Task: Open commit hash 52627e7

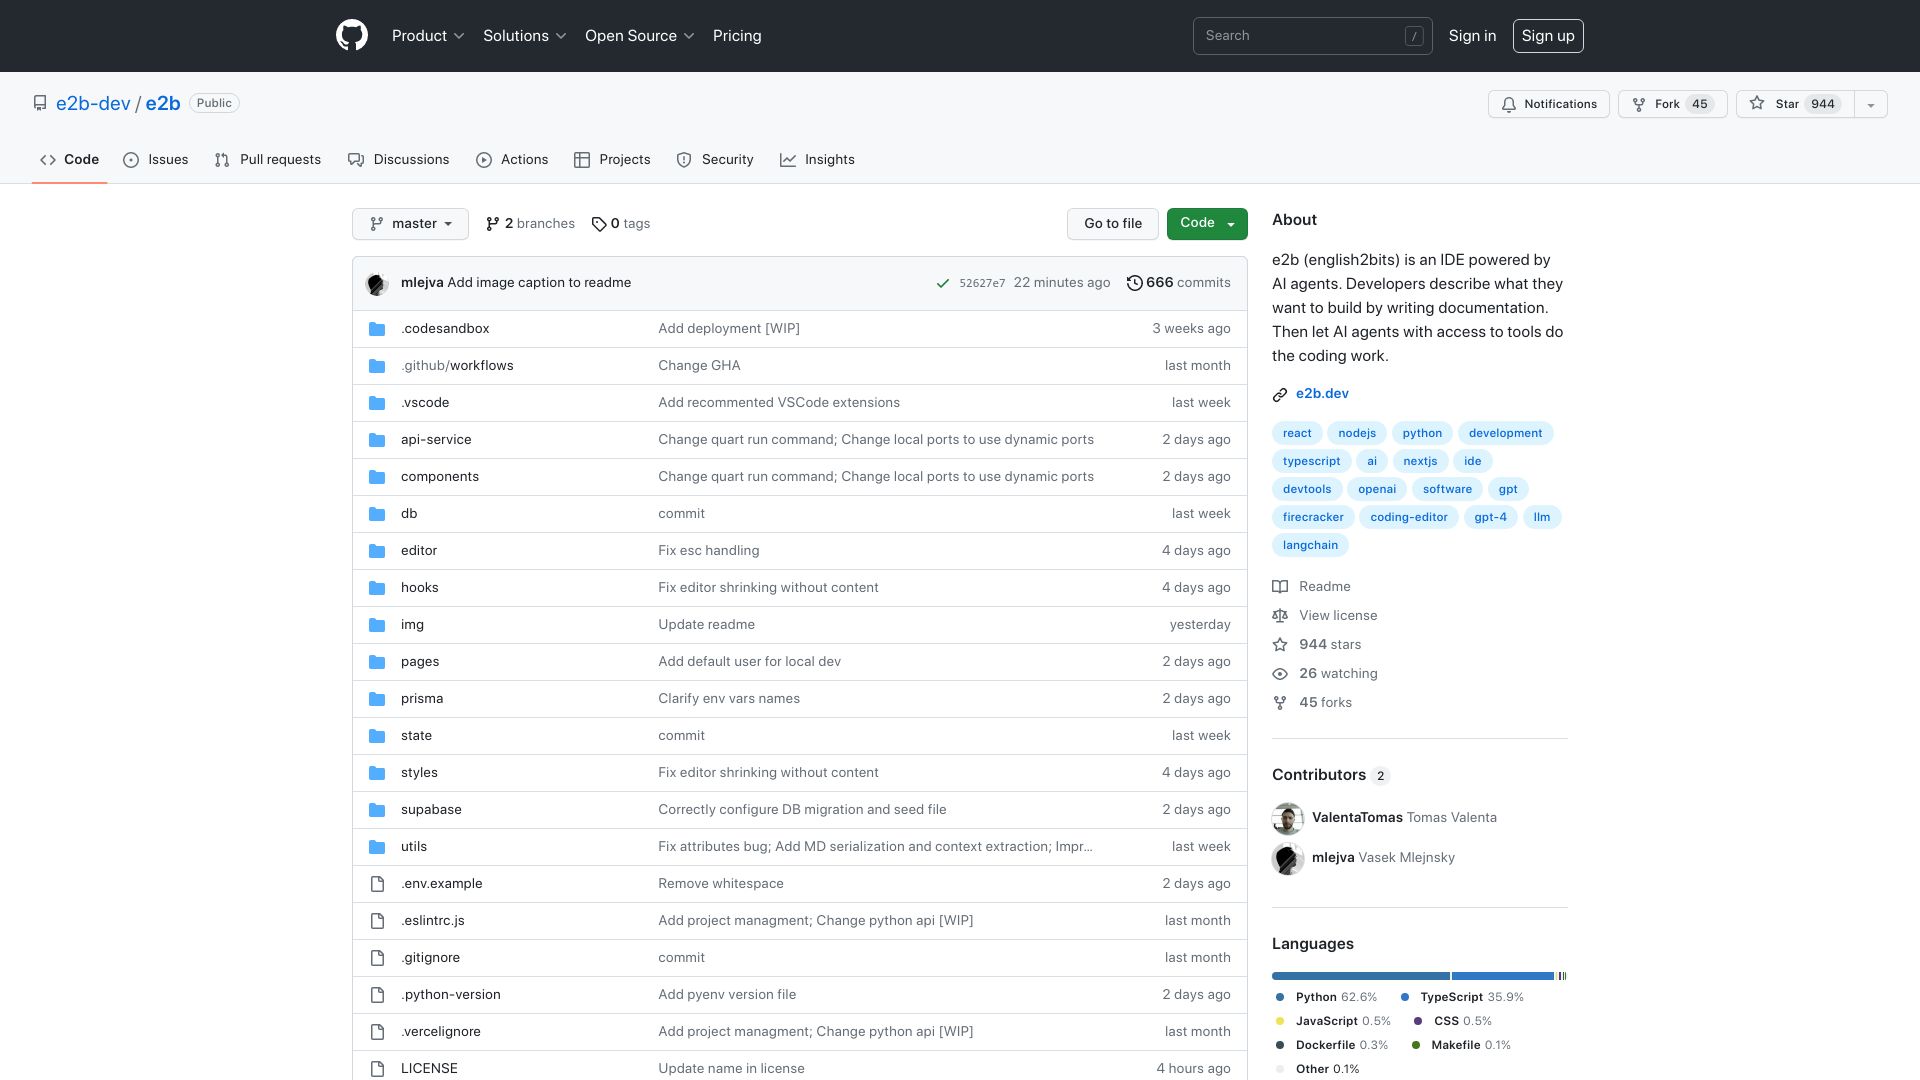Action: pos(982,284)
